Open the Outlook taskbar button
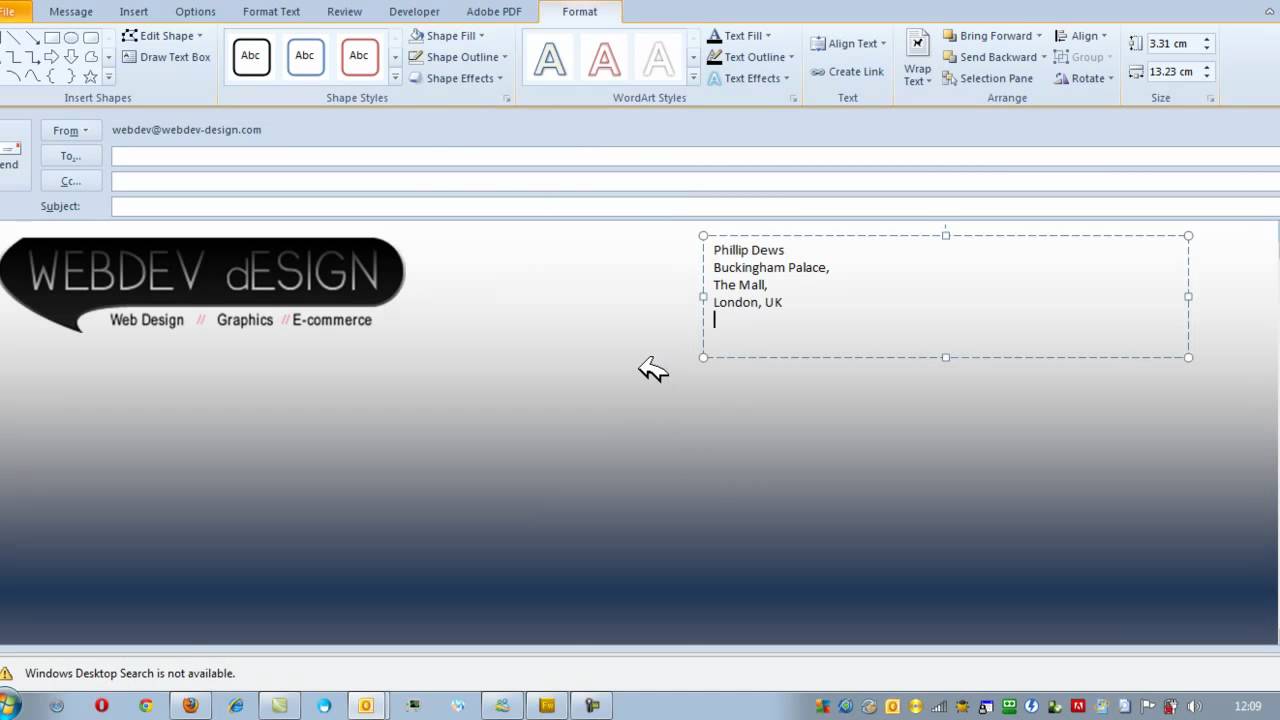1280x720 pixels. pyautogui.click(x=366, y=705)
